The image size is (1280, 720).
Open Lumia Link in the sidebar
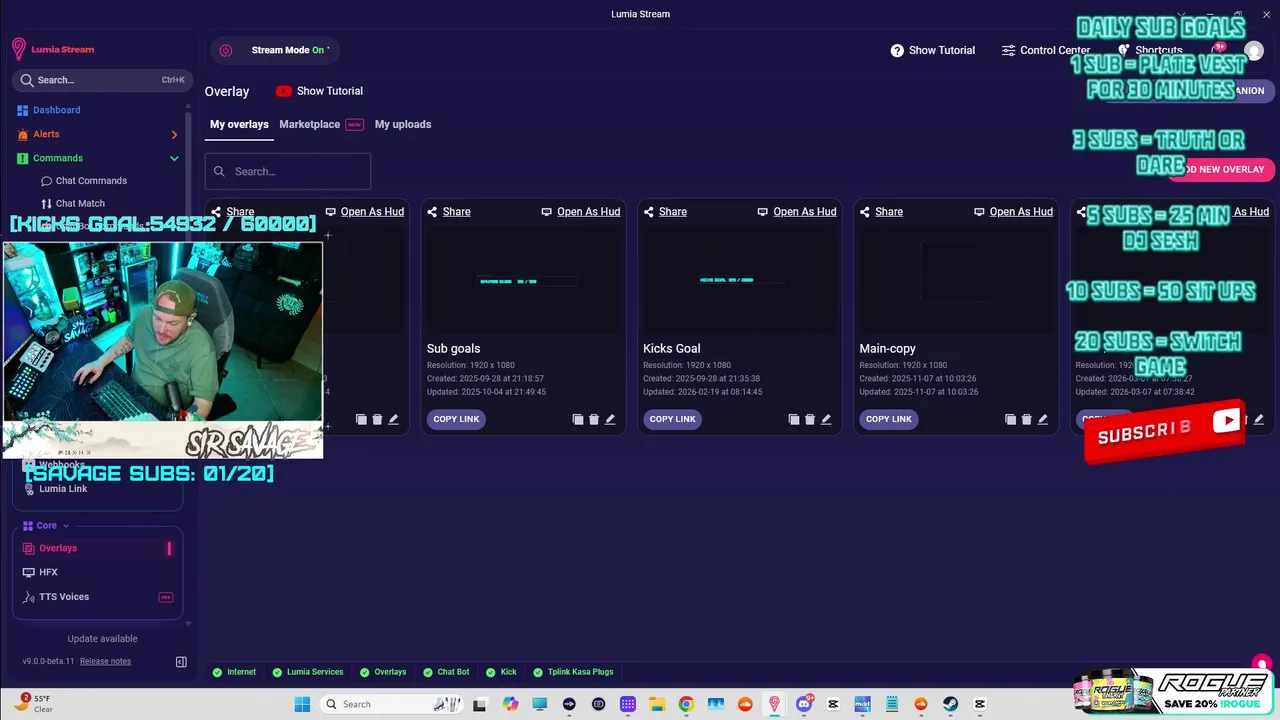pos(63,489)
